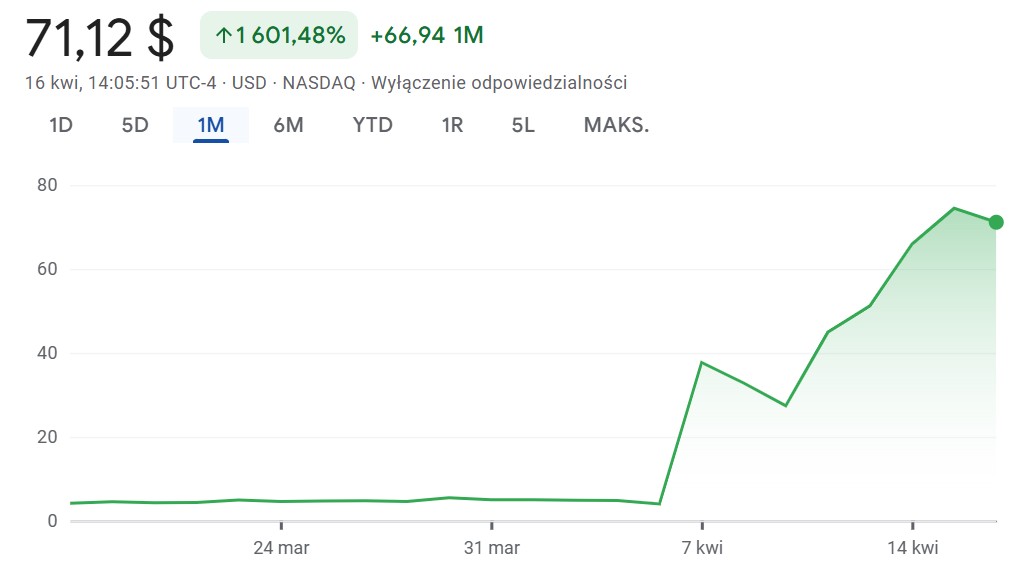
Task: Switch chart to 1R range
Action: click(452, 126)
